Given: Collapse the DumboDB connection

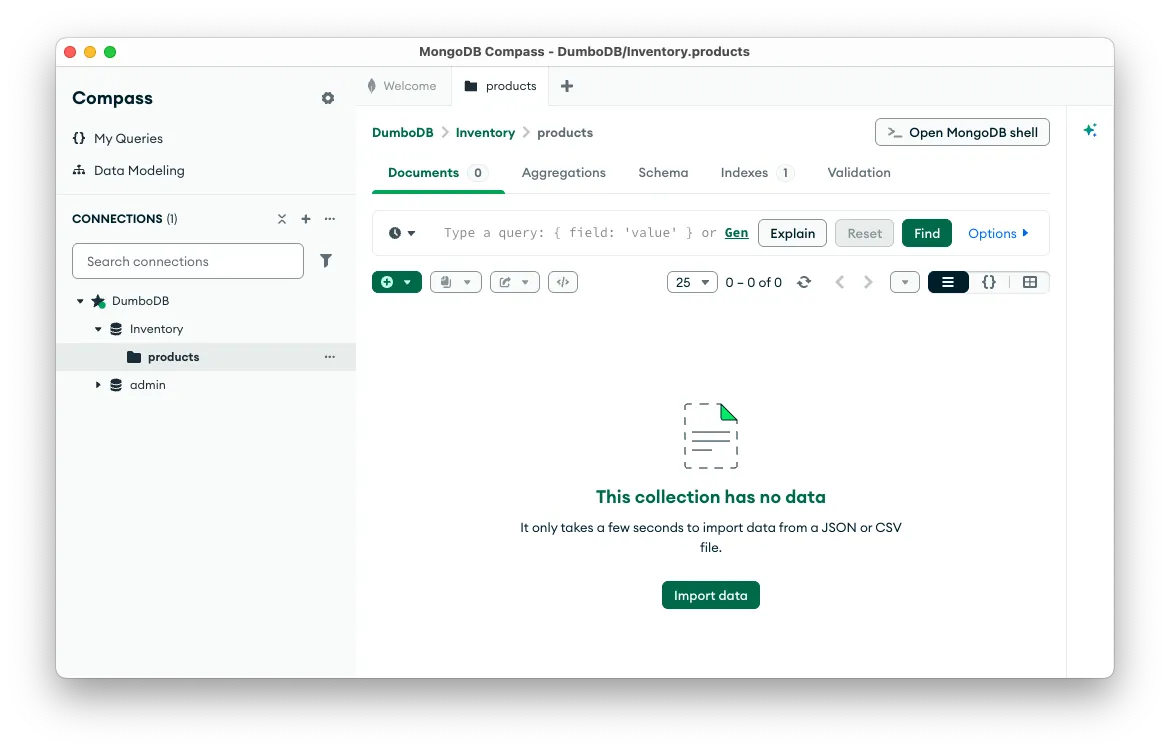Looking at the screenshot, I should [x=80, y=301].
